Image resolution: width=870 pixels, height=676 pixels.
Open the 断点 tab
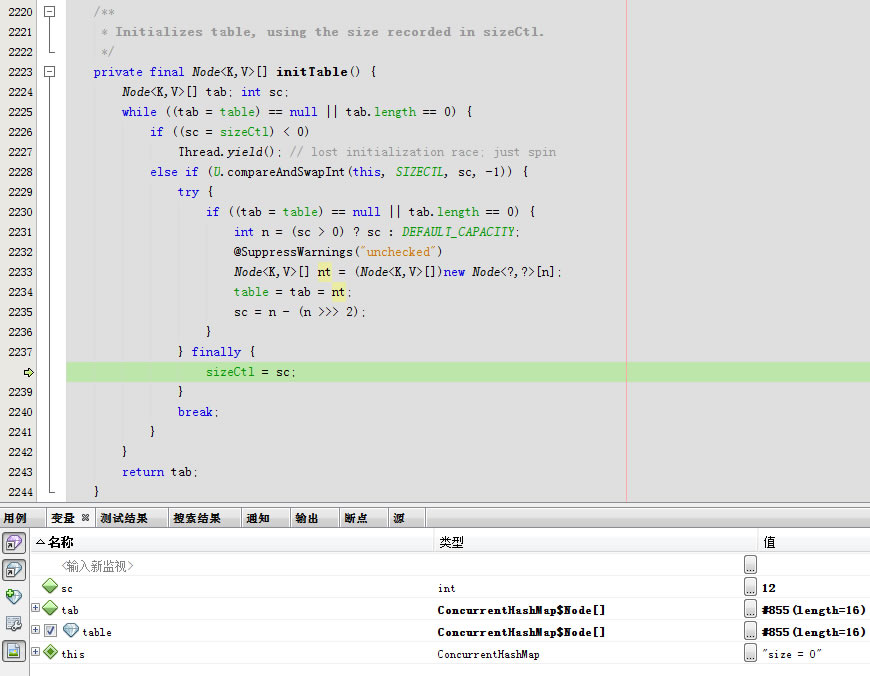(x=356, y=518)
